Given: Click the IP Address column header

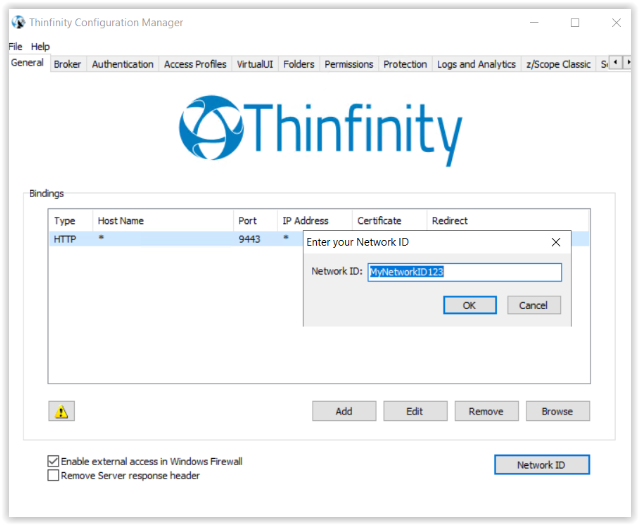Looking at the screenshot, I should click(315, 221).
